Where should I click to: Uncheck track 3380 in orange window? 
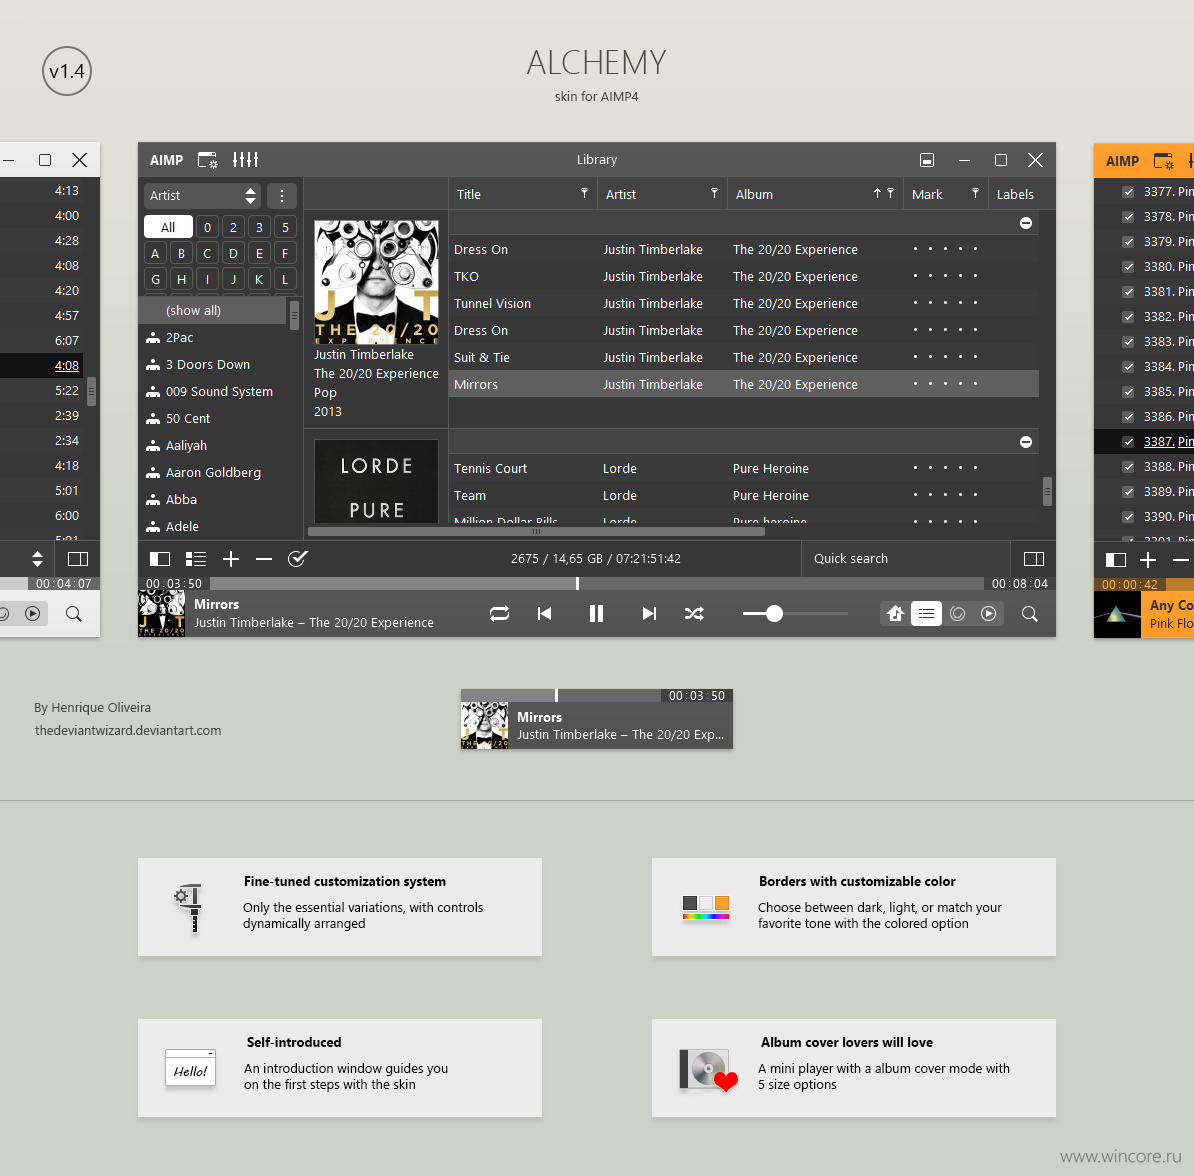1129,267
